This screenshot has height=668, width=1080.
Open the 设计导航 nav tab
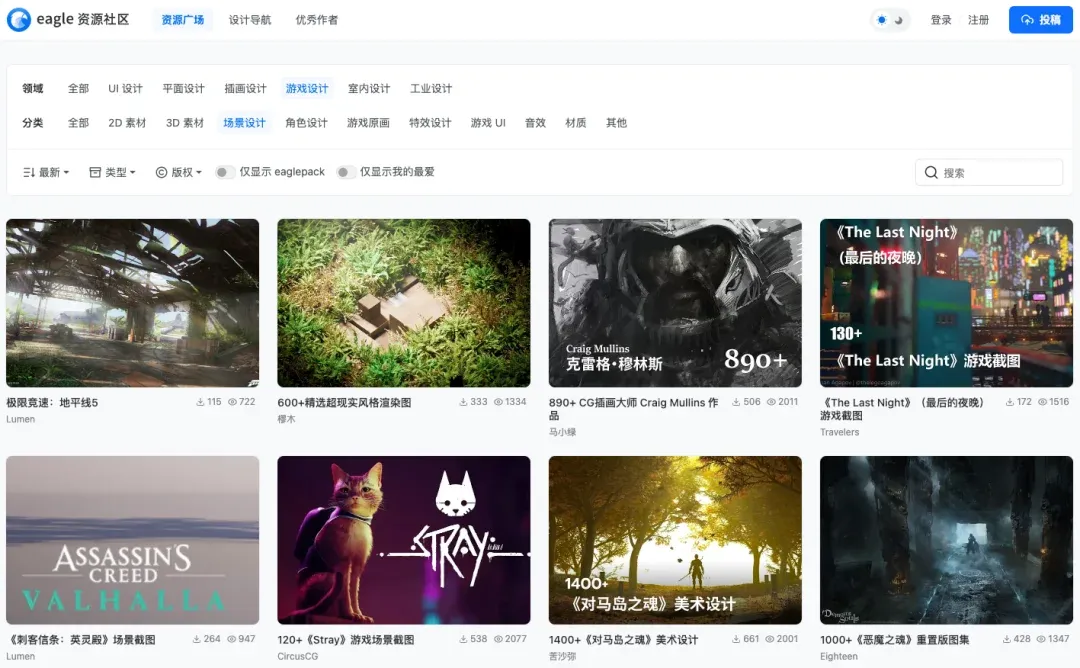pyautogui.click(x=250, y=20)
